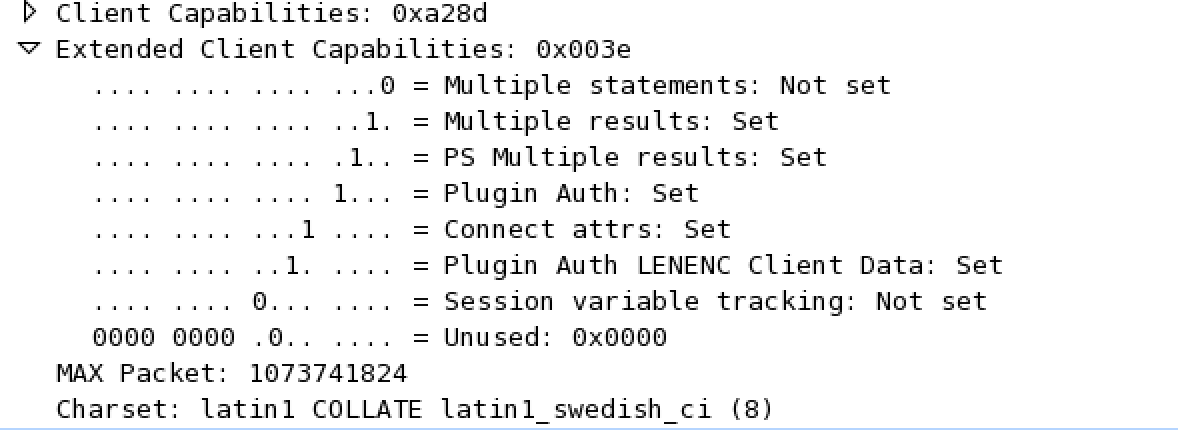Select the Plugin Auth: Set line
Viewport: 1178px width, 430px height.
(571, 193)
